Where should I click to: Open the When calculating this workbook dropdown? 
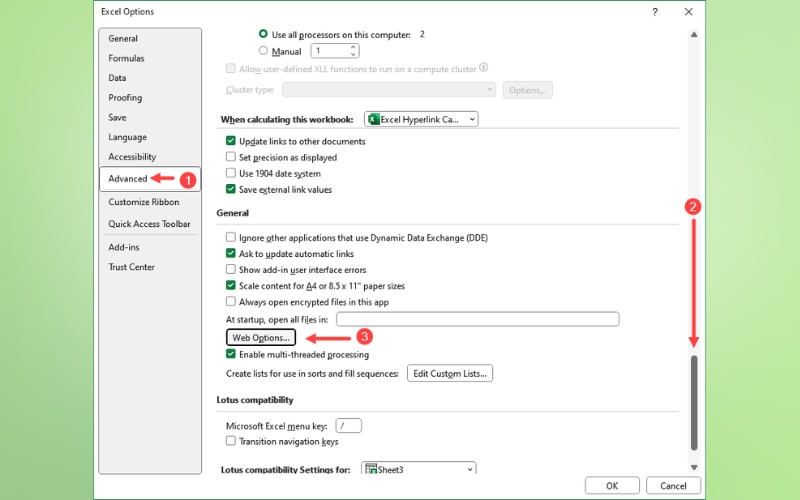coord(471,119)
